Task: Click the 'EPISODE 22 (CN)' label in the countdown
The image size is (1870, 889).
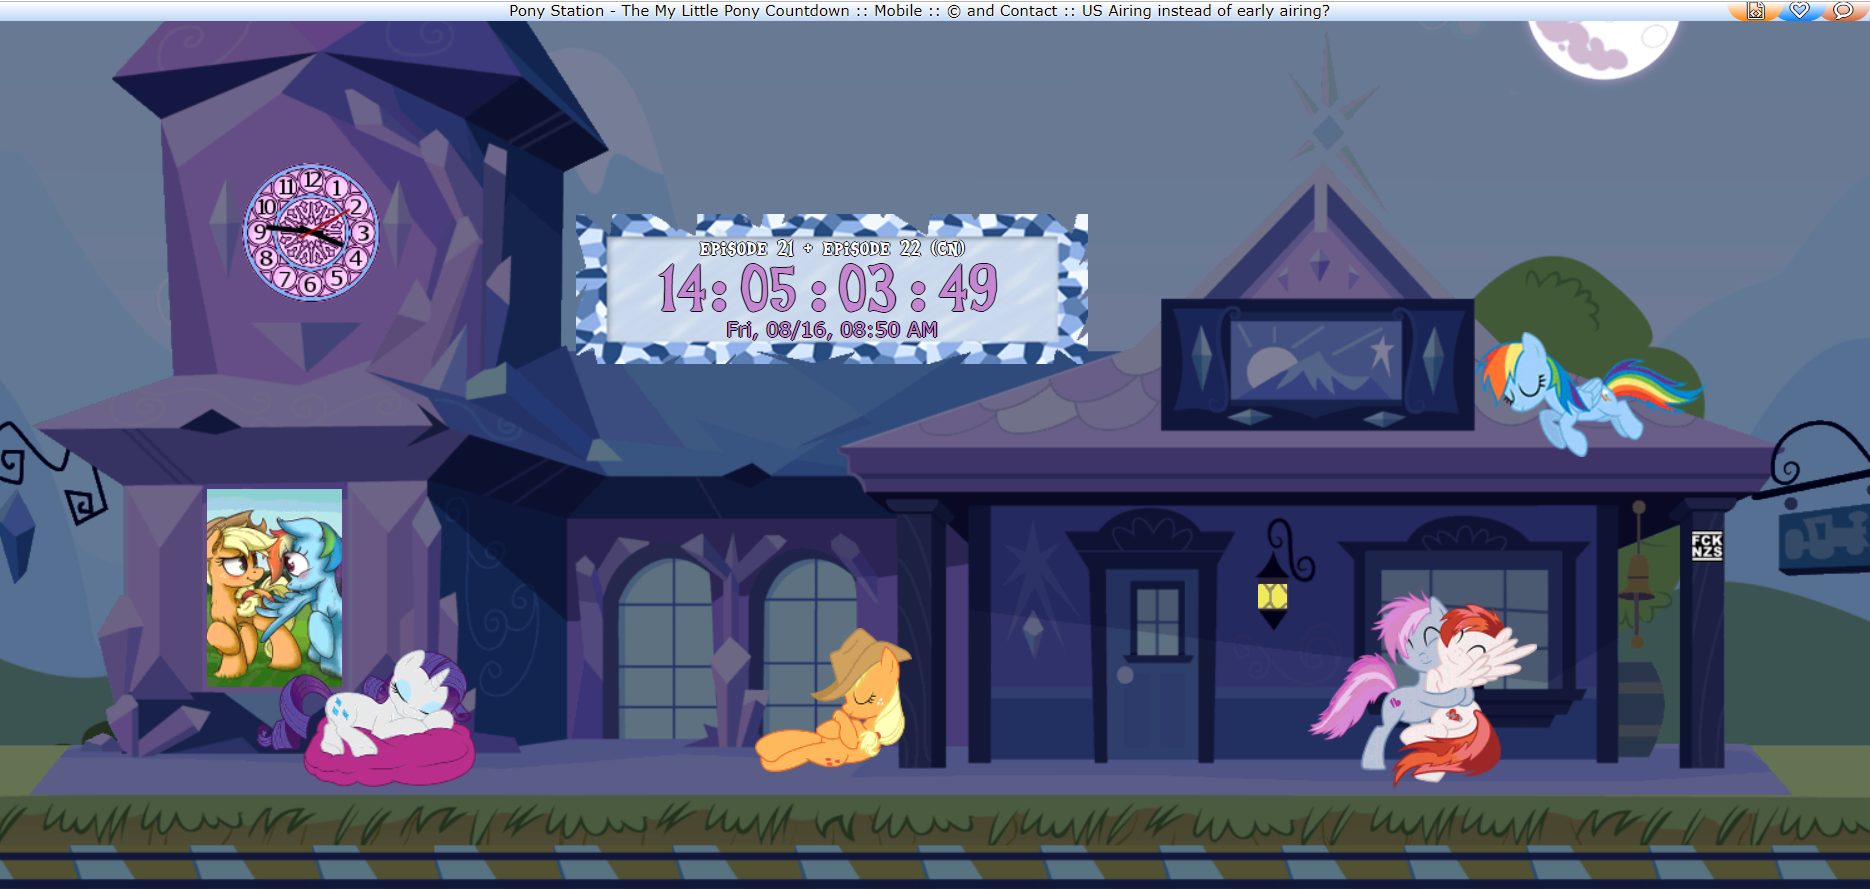Action: [893, 248]
